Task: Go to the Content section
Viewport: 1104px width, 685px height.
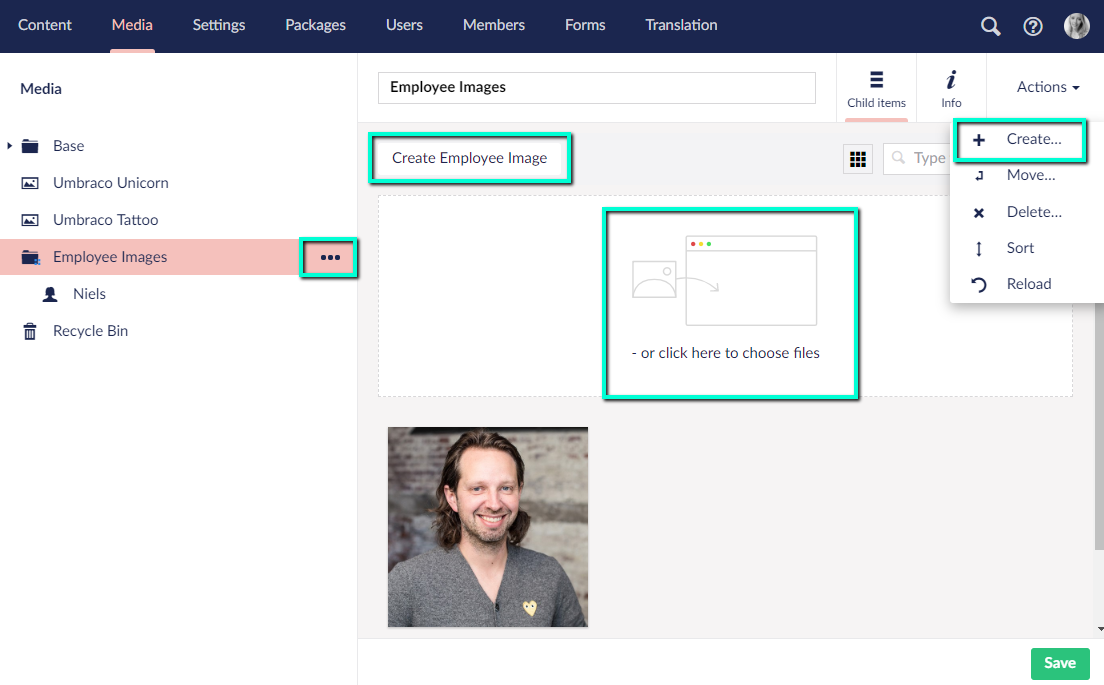Action: point(45,25)
